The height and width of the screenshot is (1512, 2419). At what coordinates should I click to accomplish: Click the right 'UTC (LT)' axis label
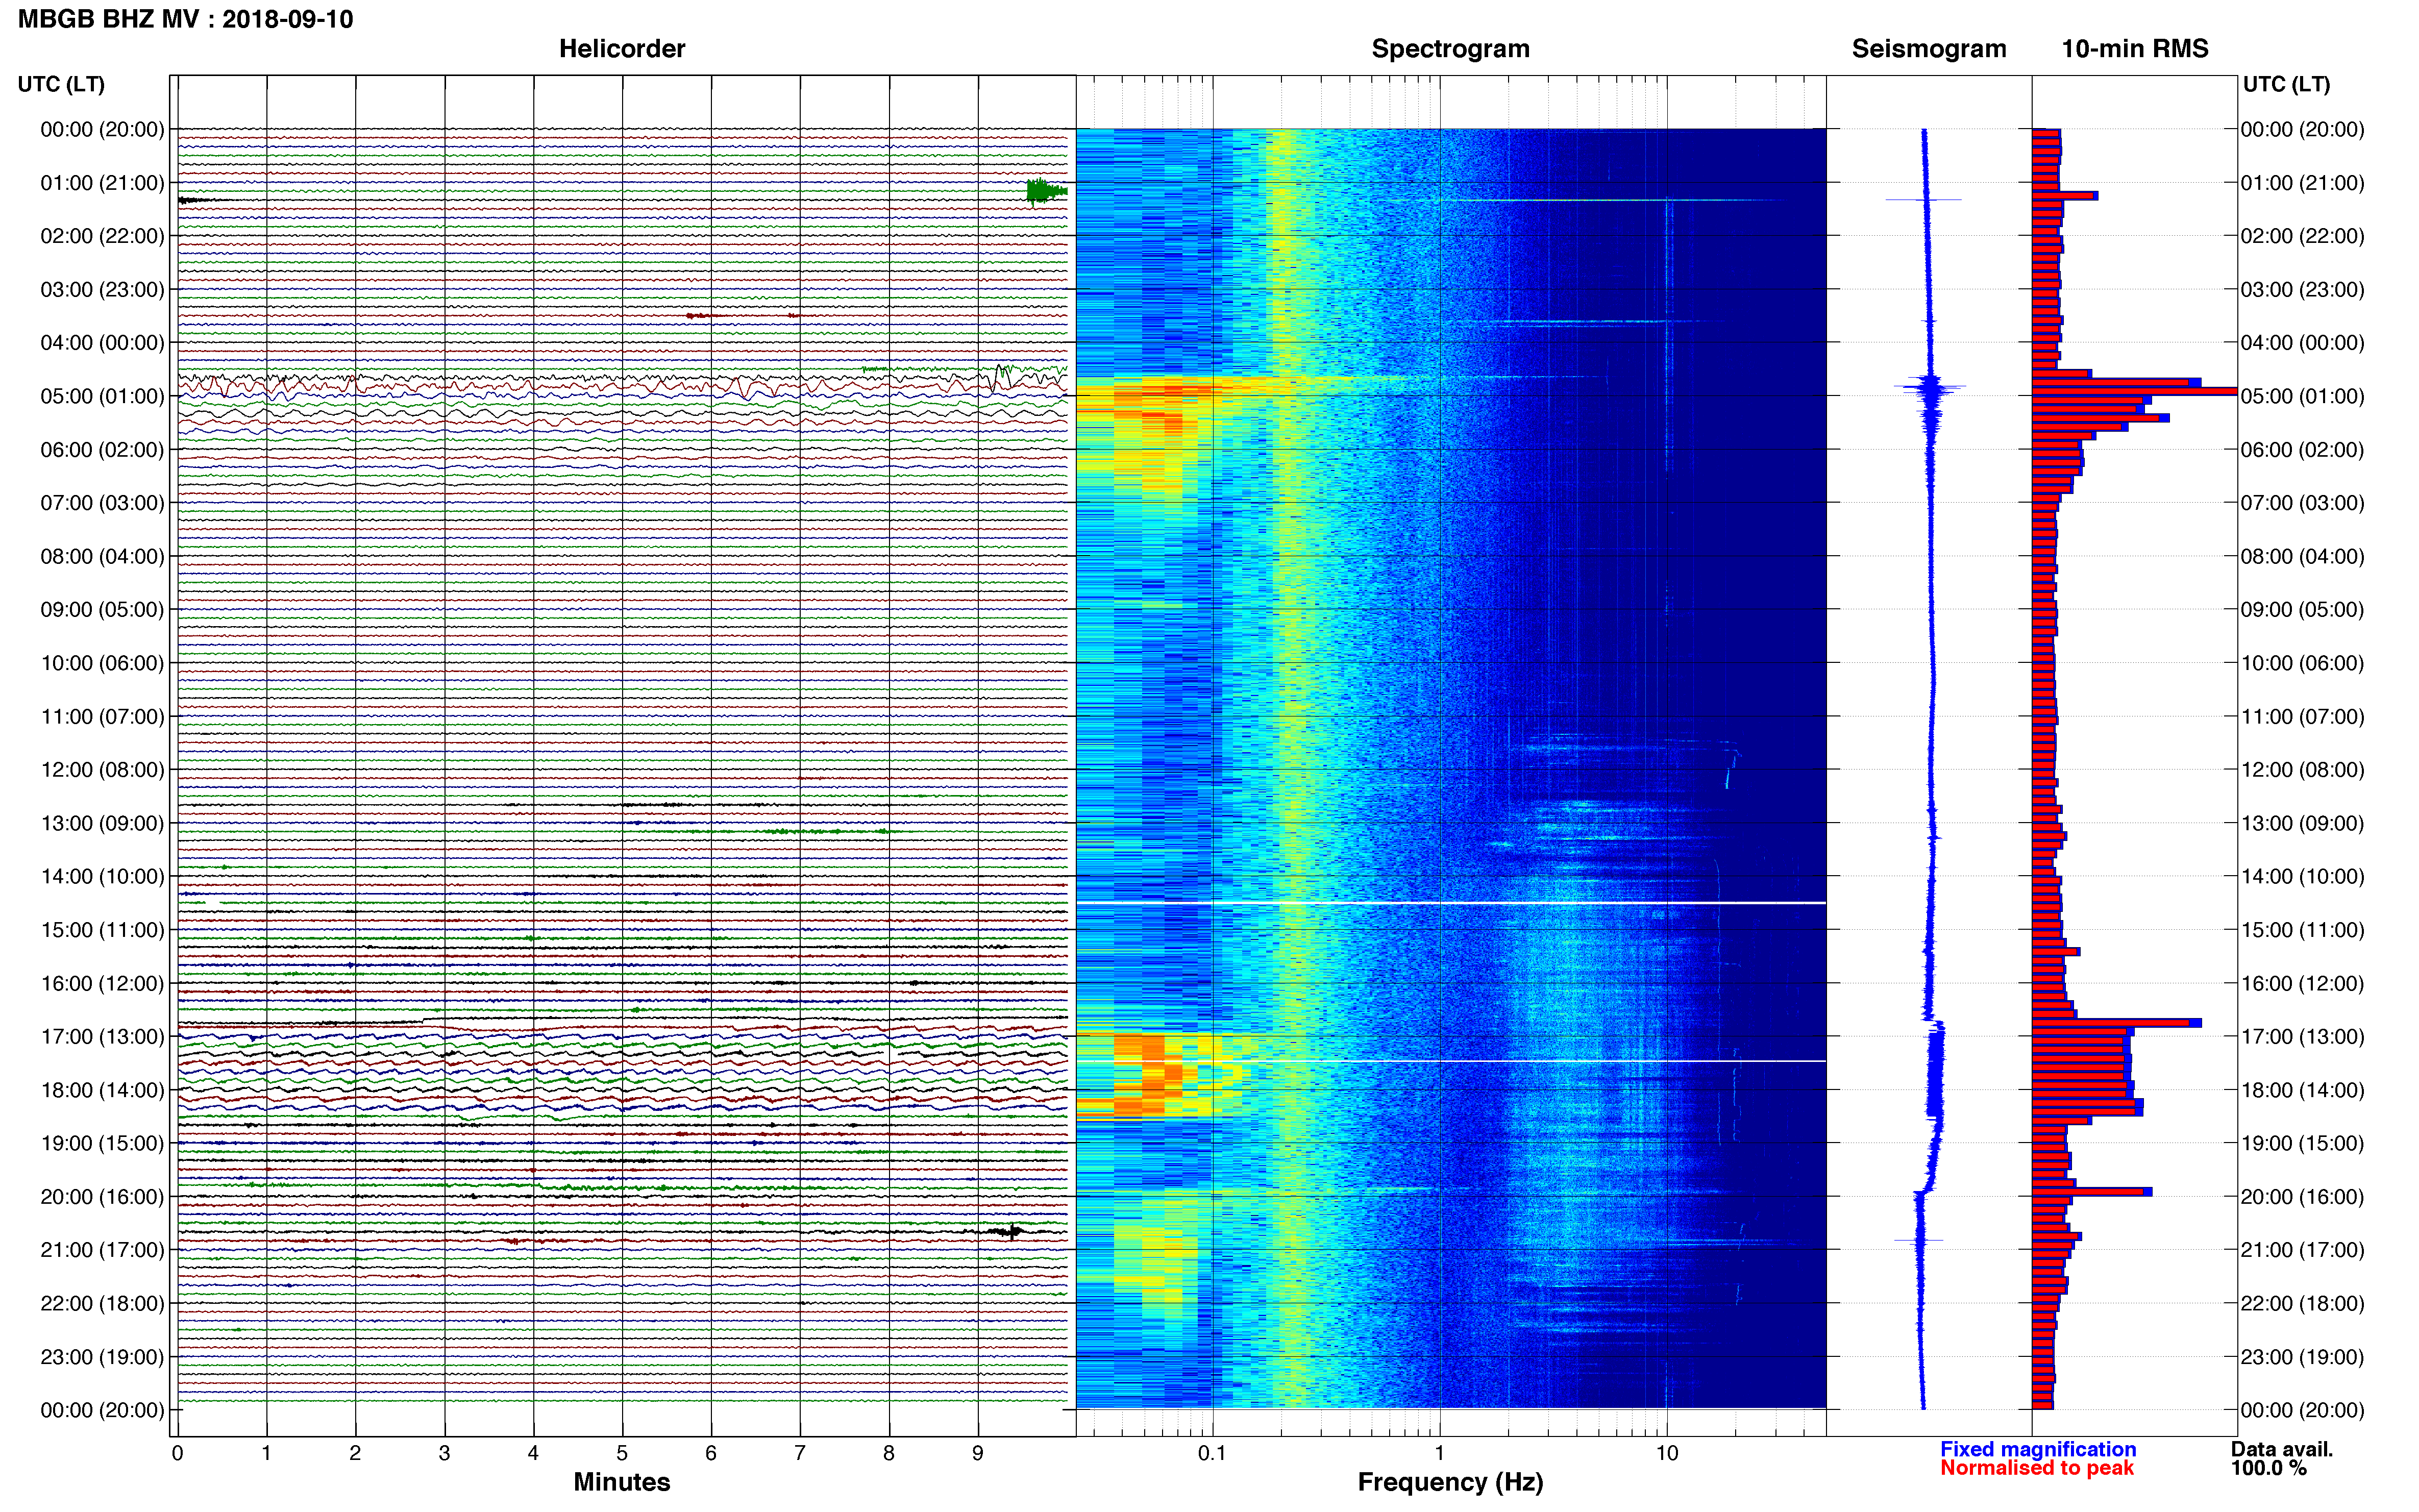tap(2286, 84)
